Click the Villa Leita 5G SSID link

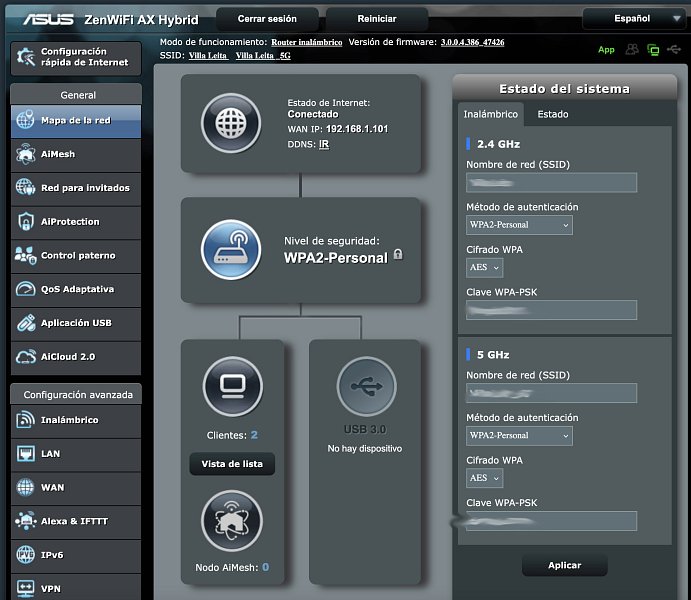click(263, 56)
